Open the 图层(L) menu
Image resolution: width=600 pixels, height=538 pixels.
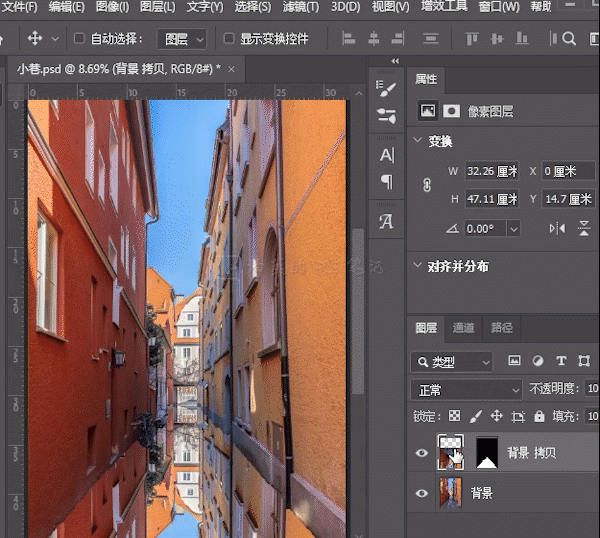pyautogui.click(x=158, y=7)
